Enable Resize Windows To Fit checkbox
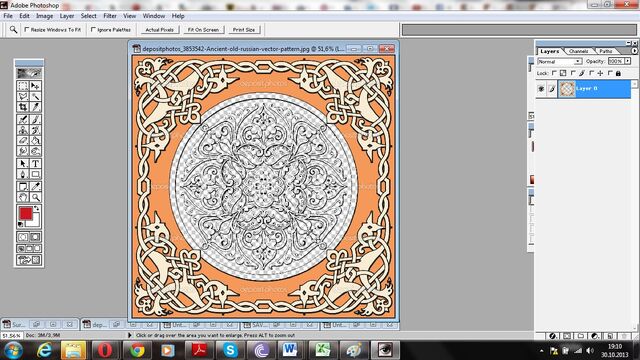 click(x=27, y=29)
